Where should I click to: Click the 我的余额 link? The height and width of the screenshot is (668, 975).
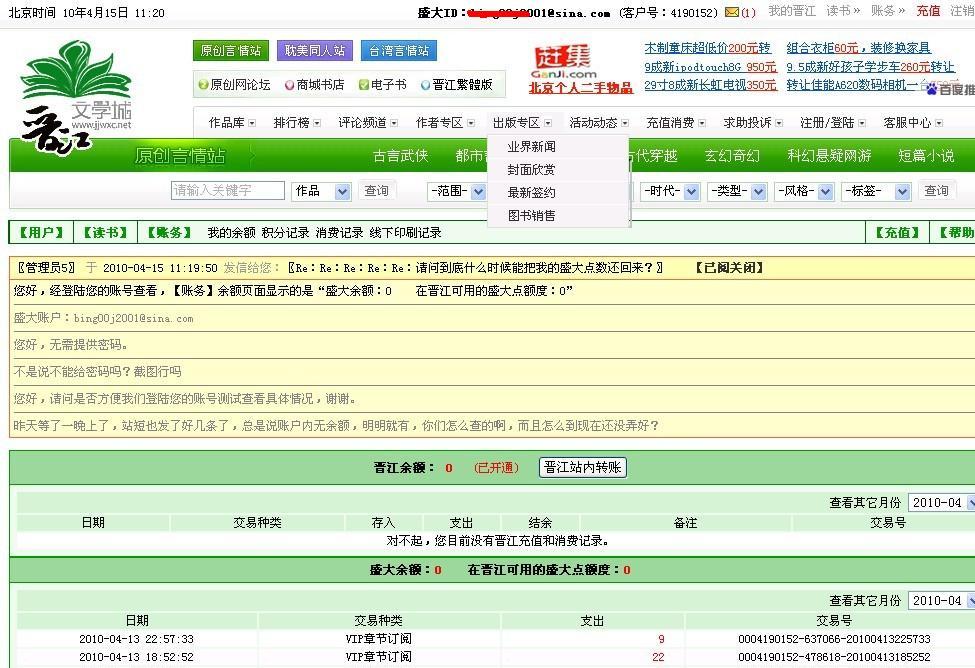point(231,233)
